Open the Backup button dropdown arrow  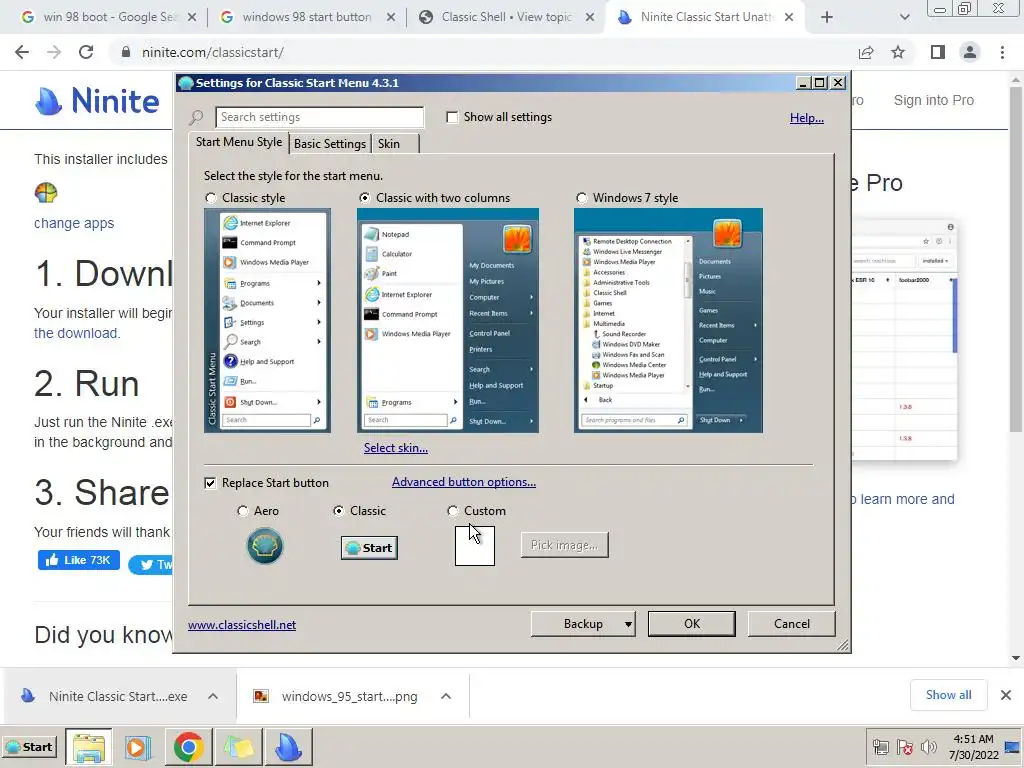coord(628,624)
